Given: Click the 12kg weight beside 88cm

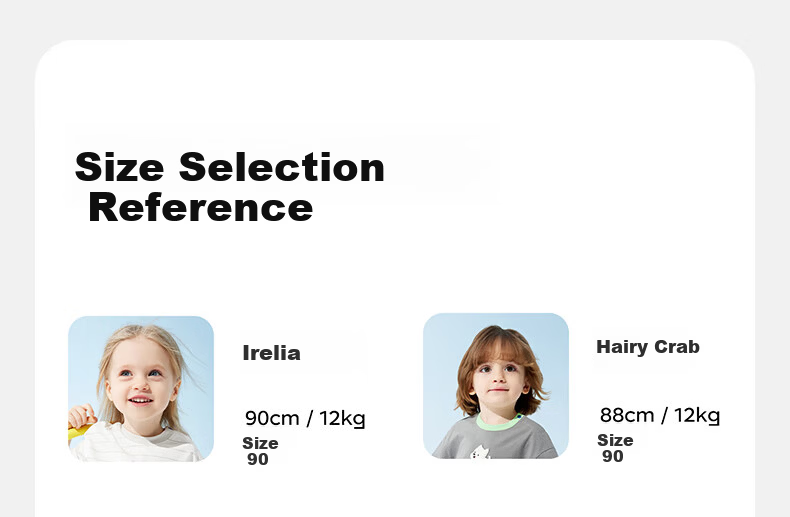Looking at the screenshot, I should (697, 415).
